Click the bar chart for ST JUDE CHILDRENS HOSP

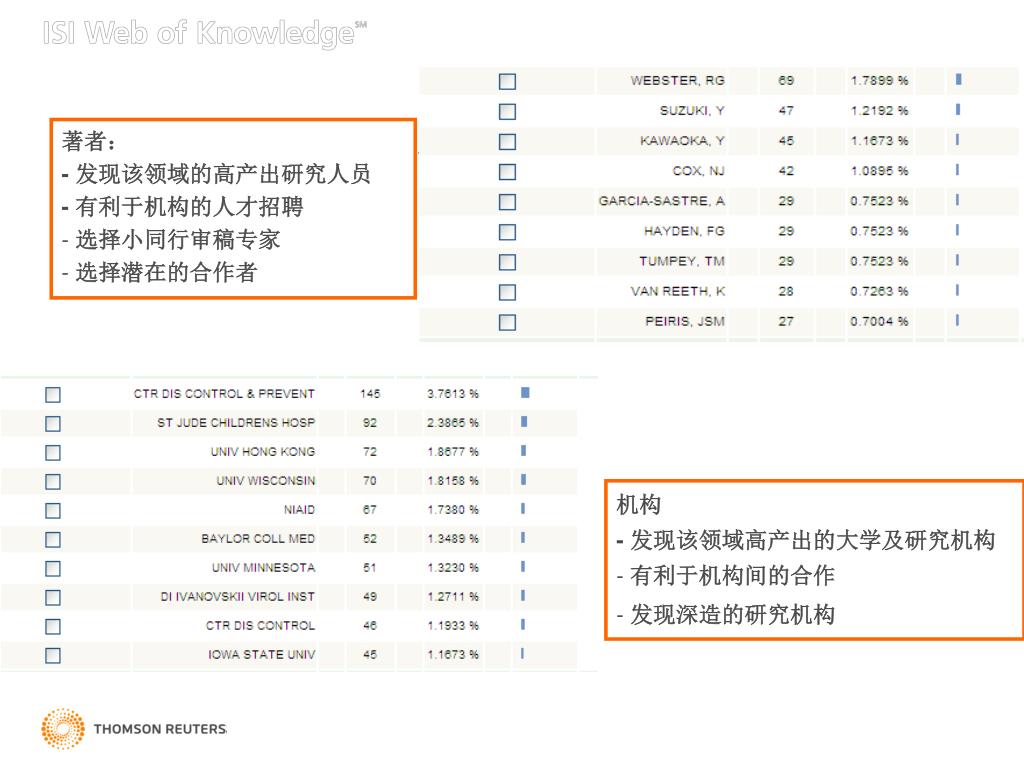pyautogui.click(x=524, y=422)
